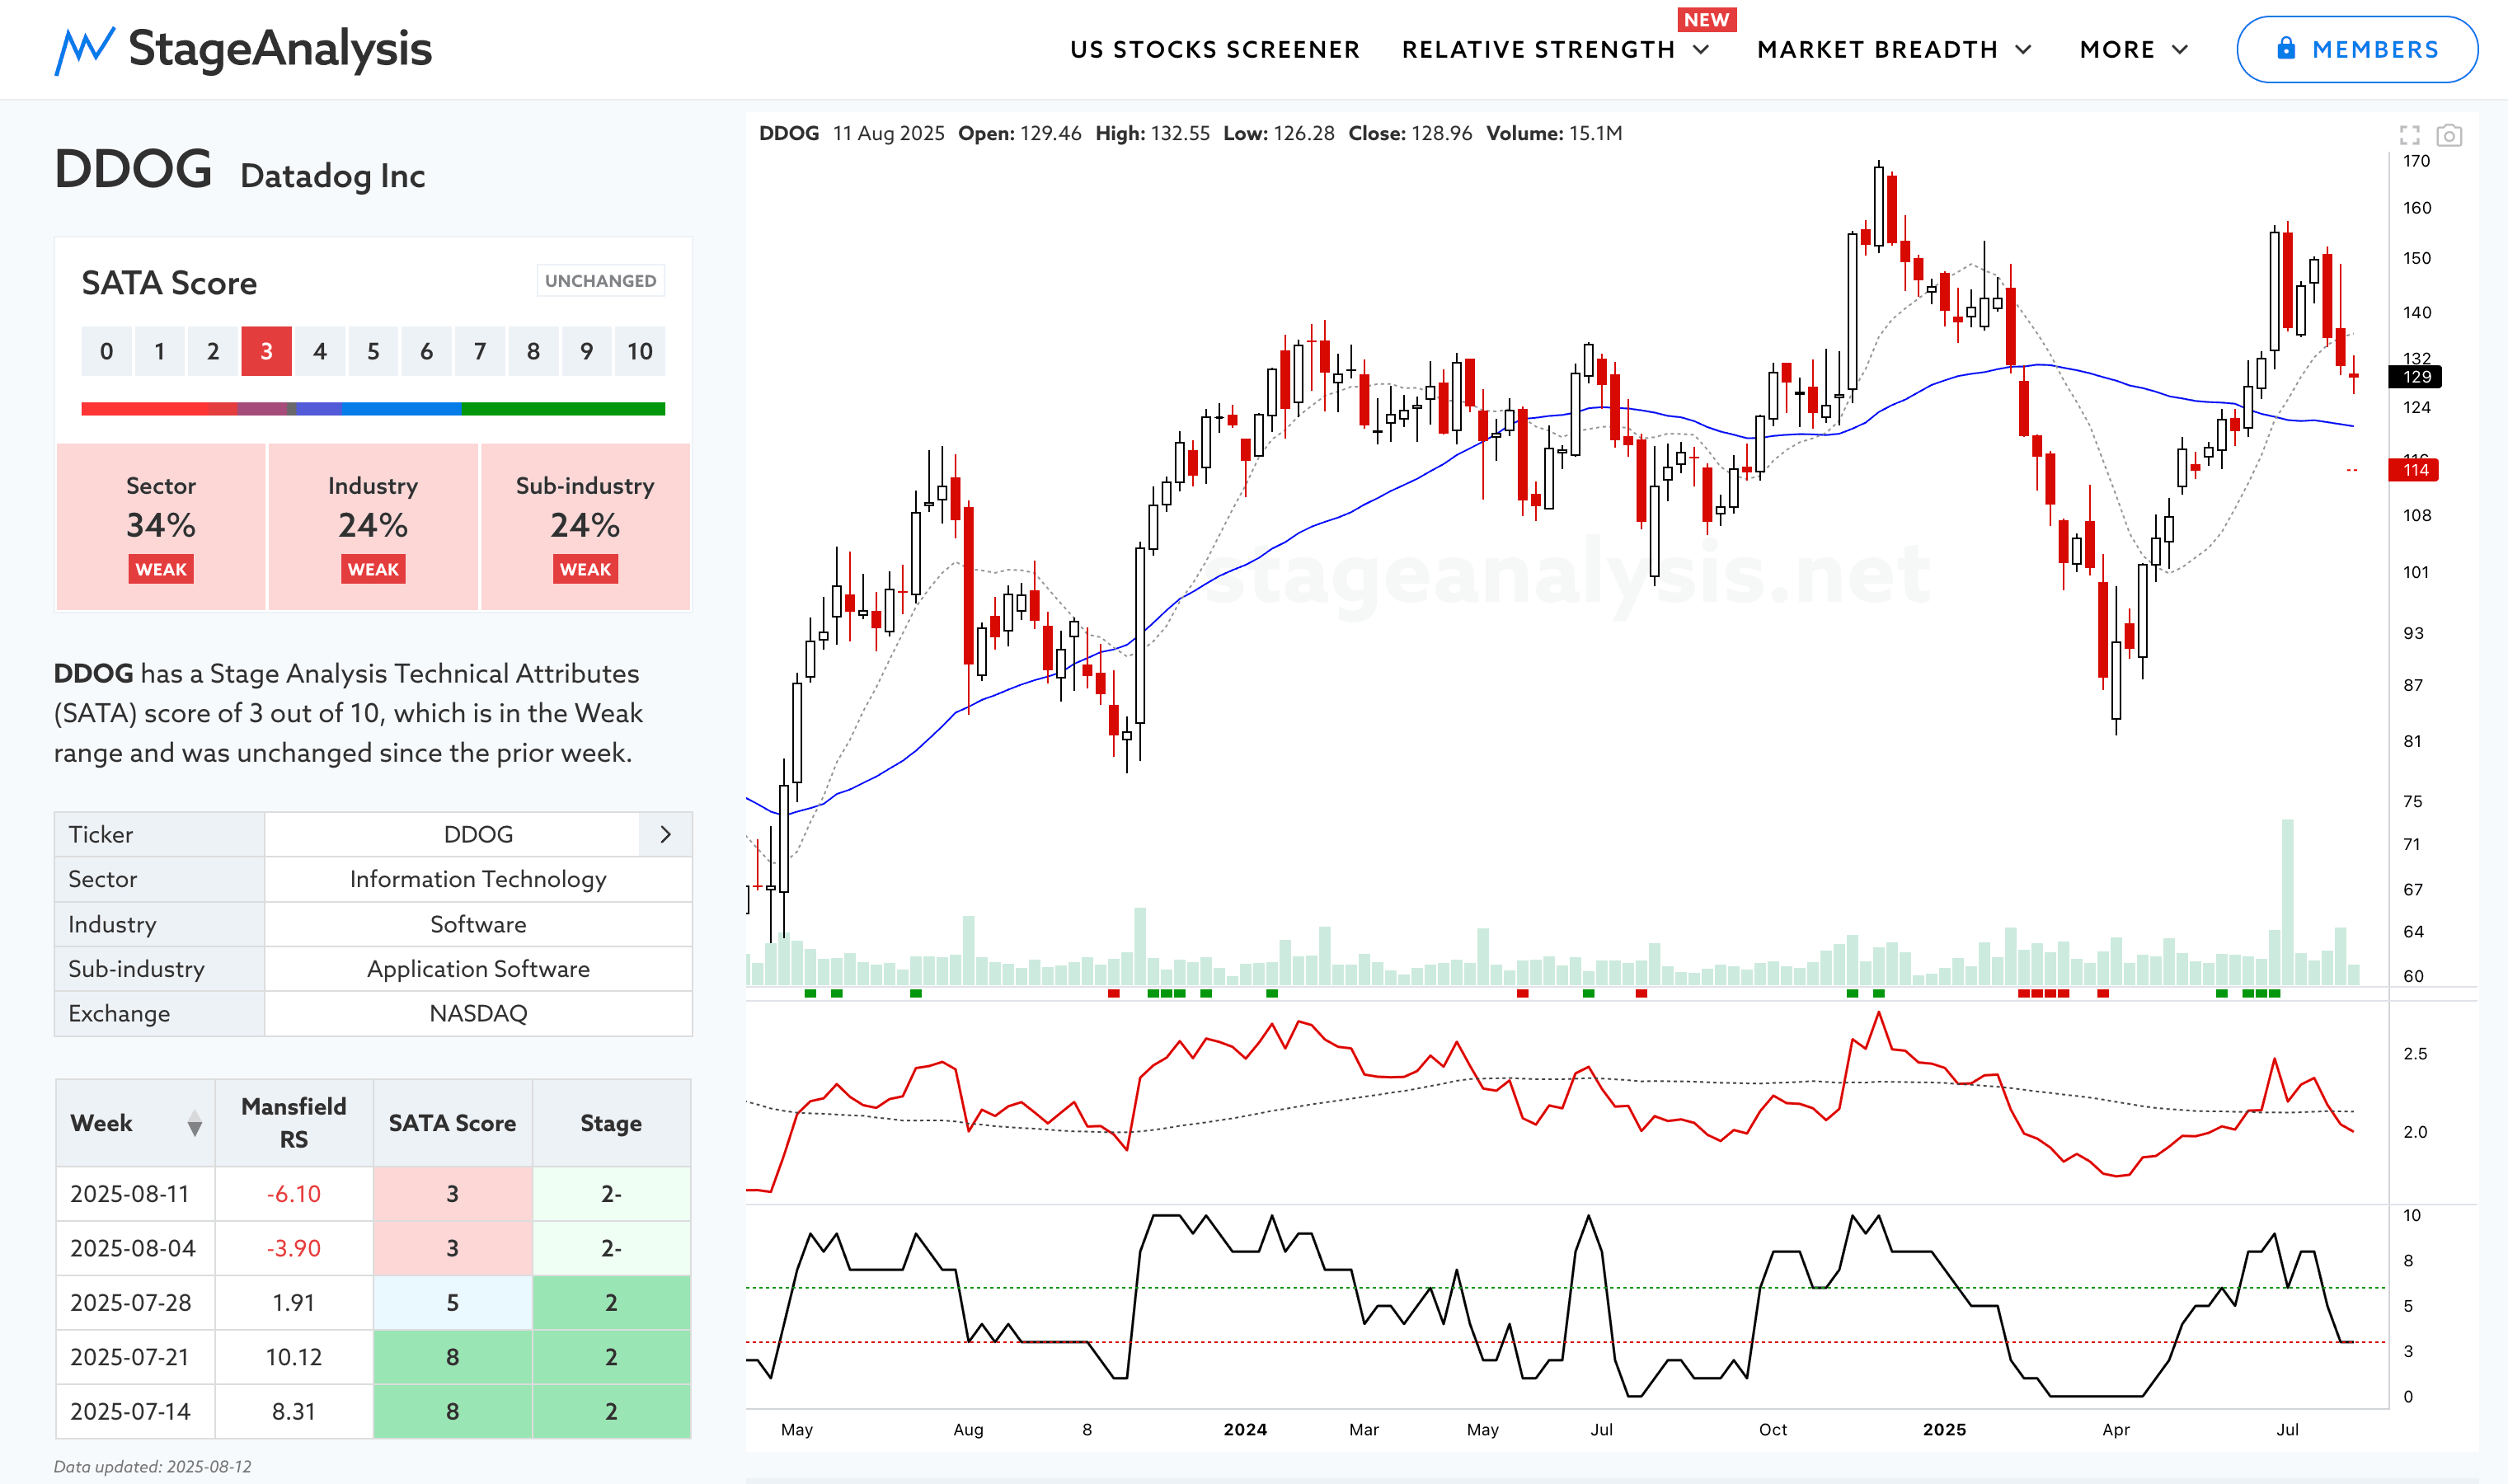Click the NASDAQ exchange cell
This screenshot has height=1484, width=2508.
(478, 1013)
